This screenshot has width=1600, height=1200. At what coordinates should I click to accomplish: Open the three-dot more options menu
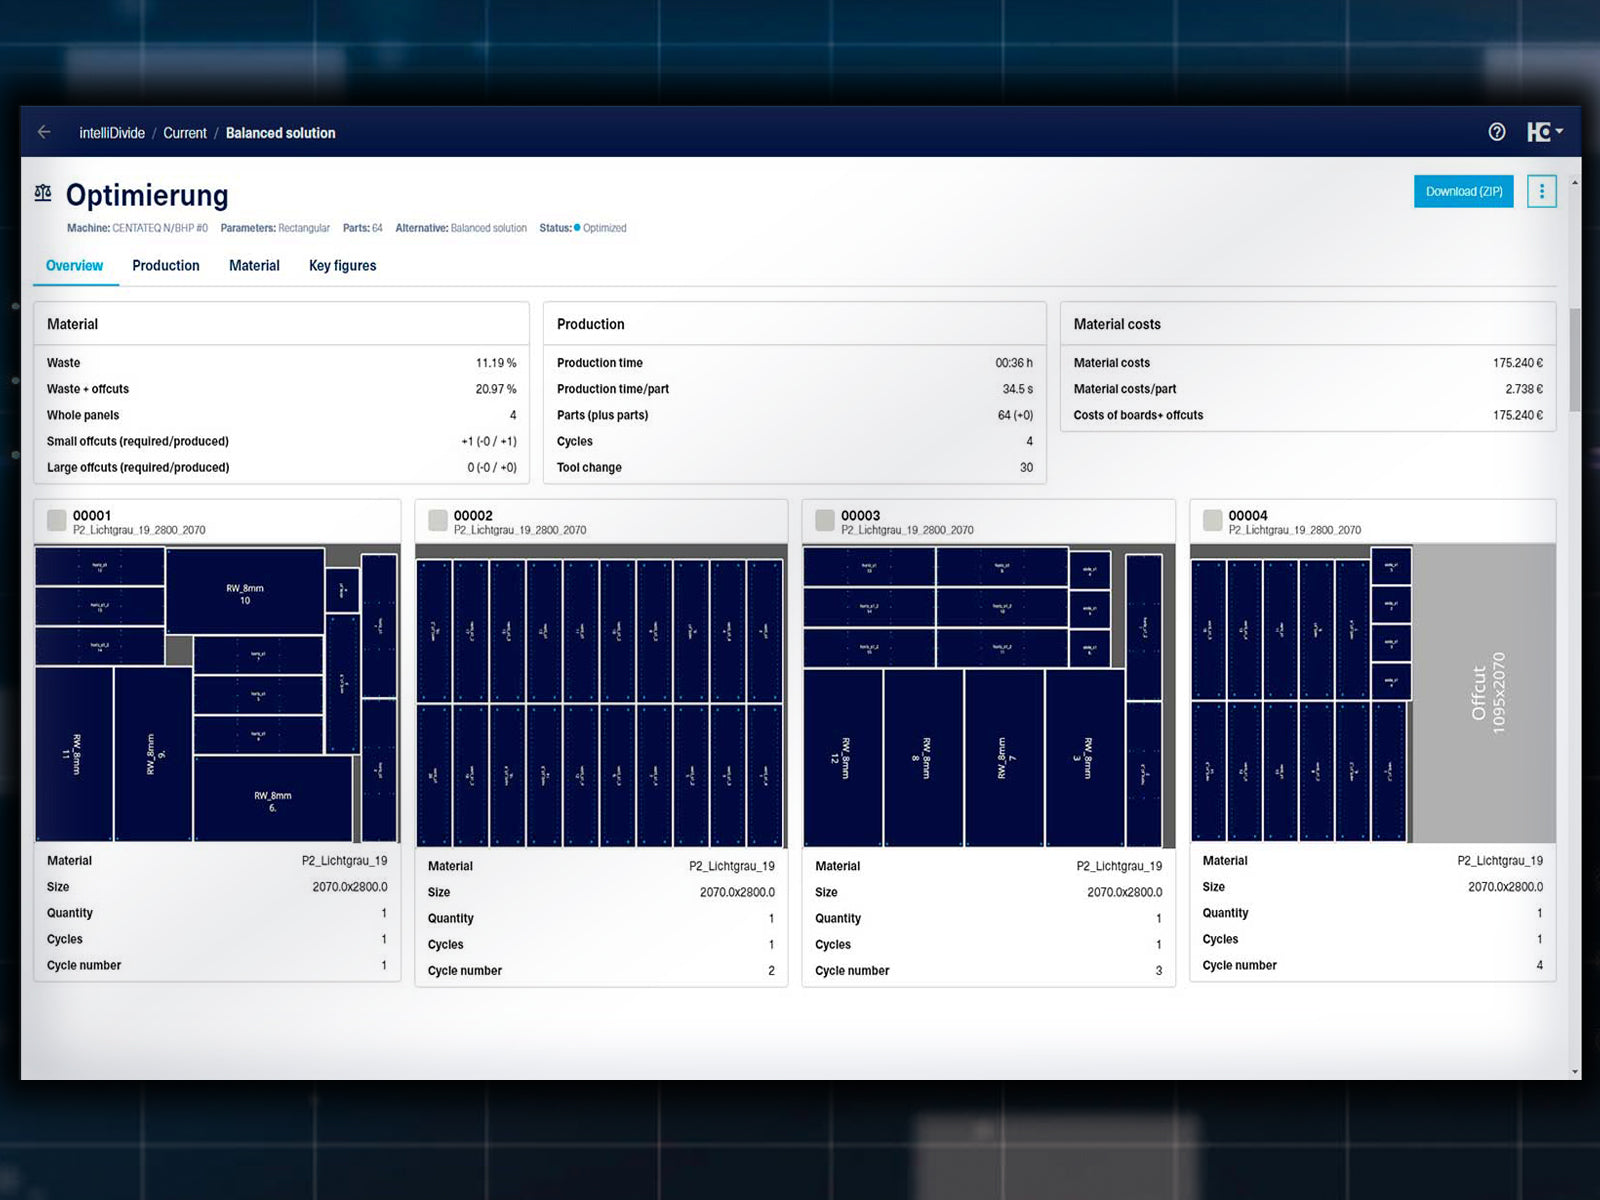tap(1541, 191)
